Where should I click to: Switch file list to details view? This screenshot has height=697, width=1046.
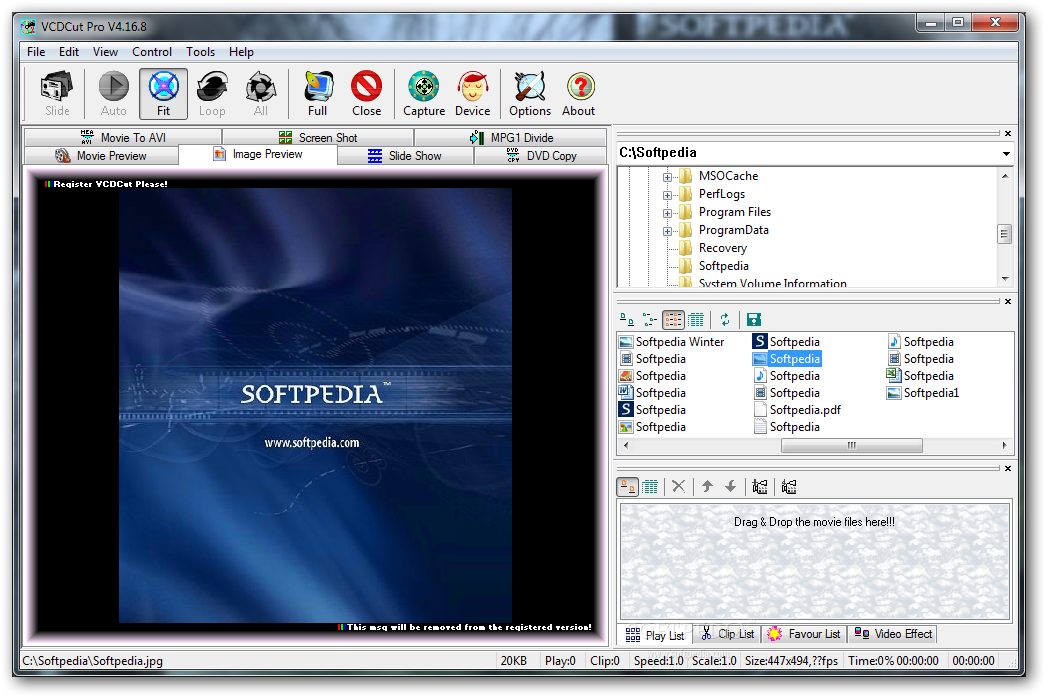[x=696, y=320]
